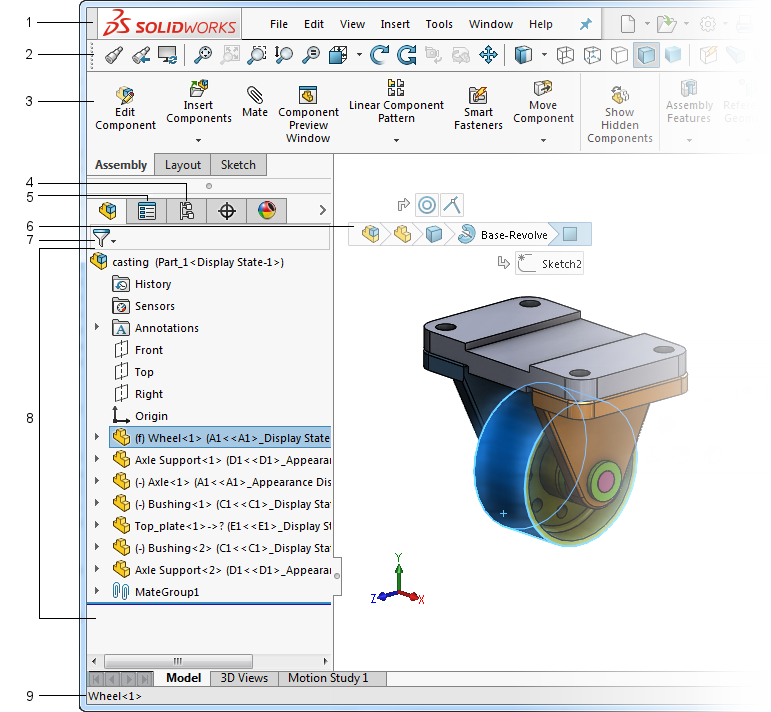771x712 pixels.
Task: Select the MateGroup1 tree item
Action: [x=167, y=592]
